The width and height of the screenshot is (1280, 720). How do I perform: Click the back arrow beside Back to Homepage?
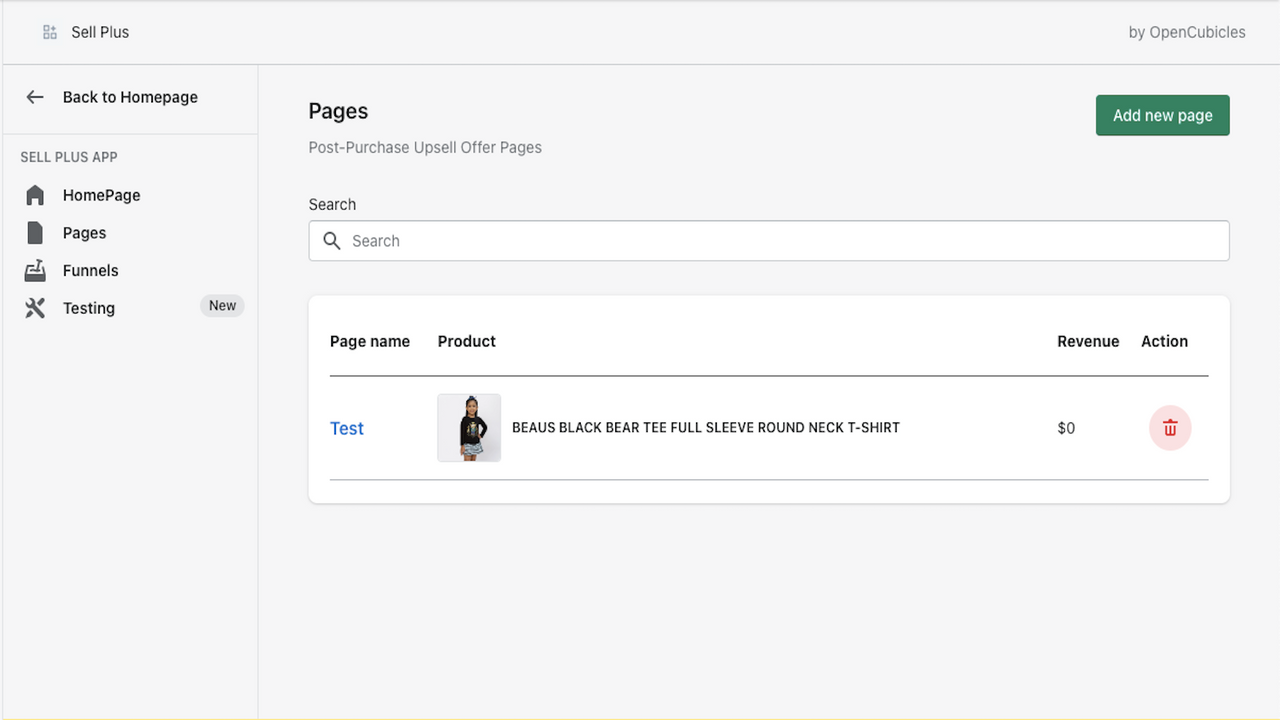click(35, 97)
